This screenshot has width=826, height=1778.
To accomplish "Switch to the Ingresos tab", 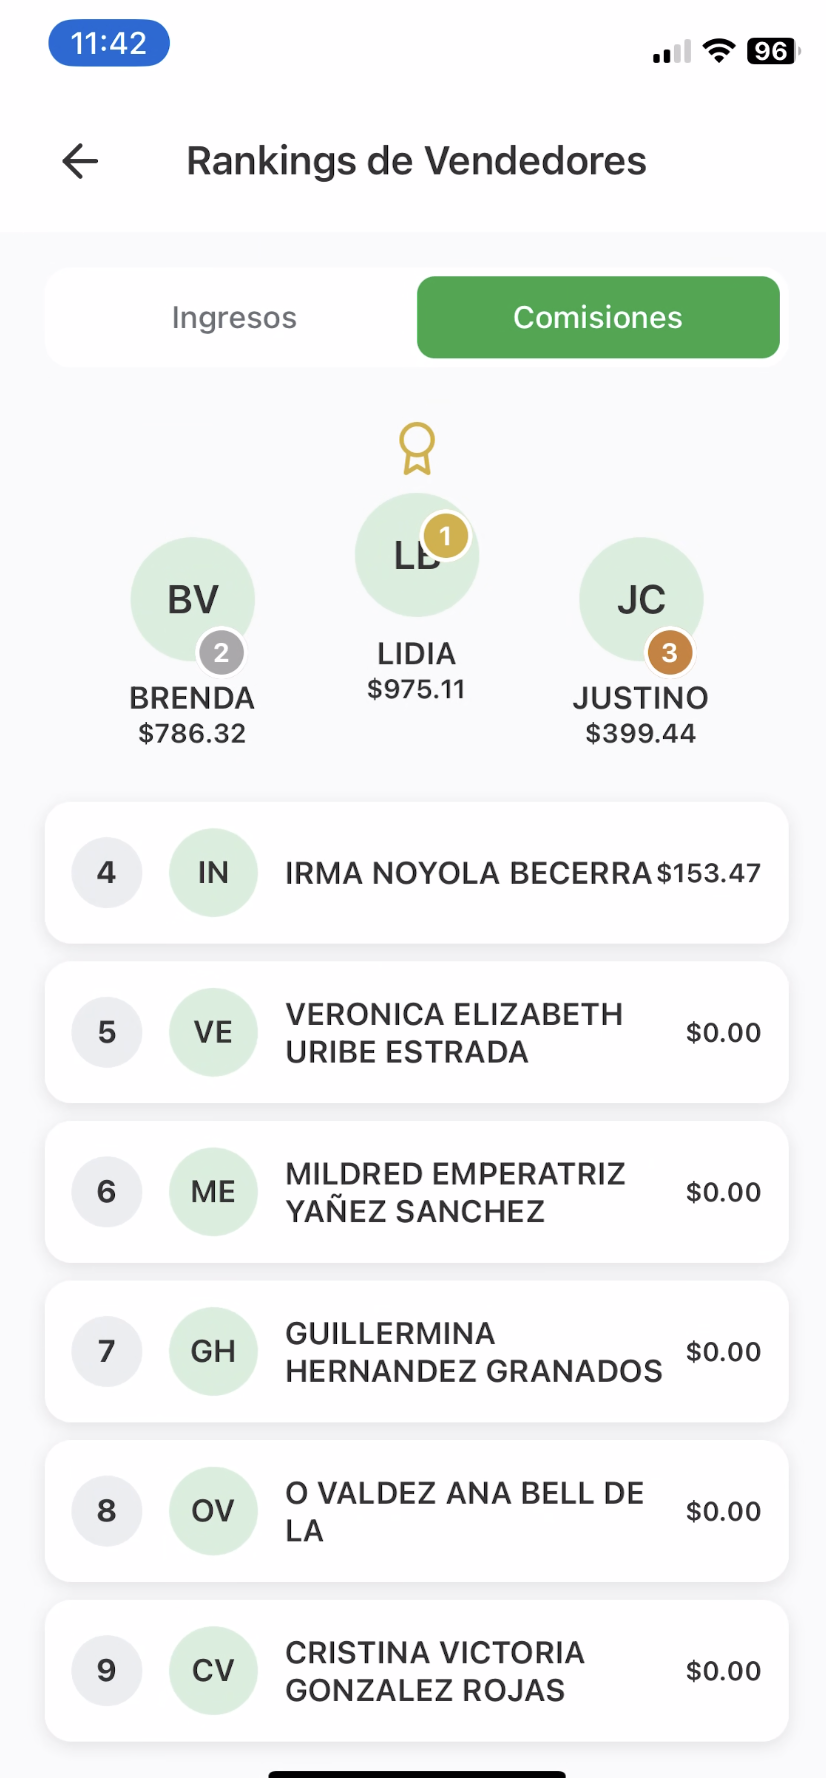I will pyautogui.click(x=234, y=317).
